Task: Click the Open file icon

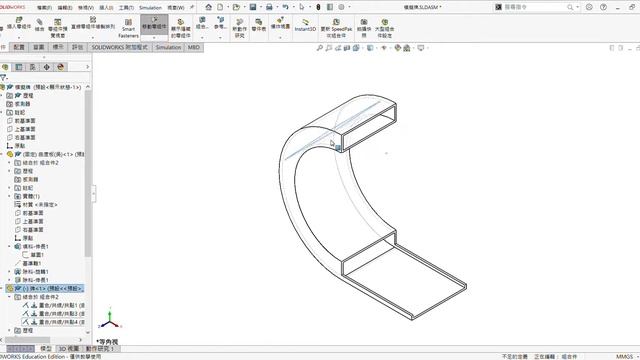Action: tap(236, 7)
